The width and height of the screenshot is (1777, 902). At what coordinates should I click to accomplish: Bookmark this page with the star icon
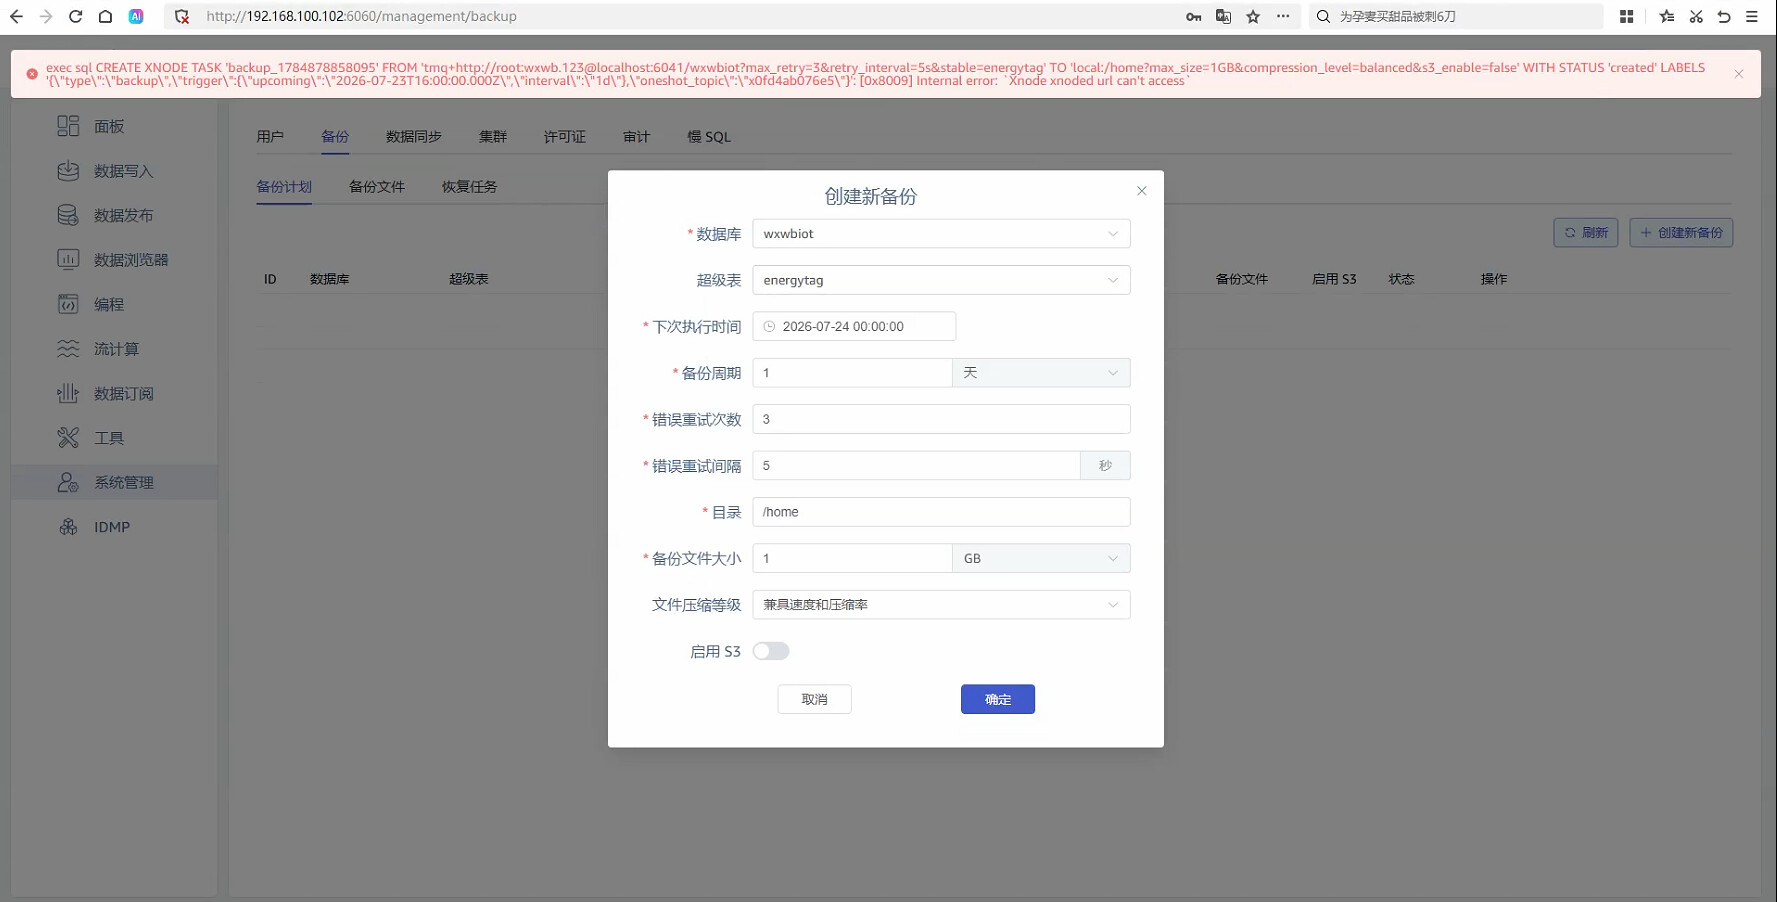tap(1253, 16)
